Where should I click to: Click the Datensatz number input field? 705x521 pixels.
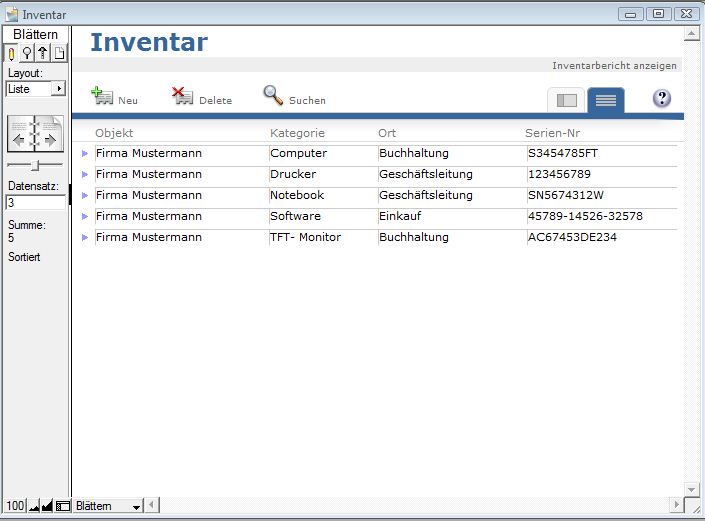point(35,202)
